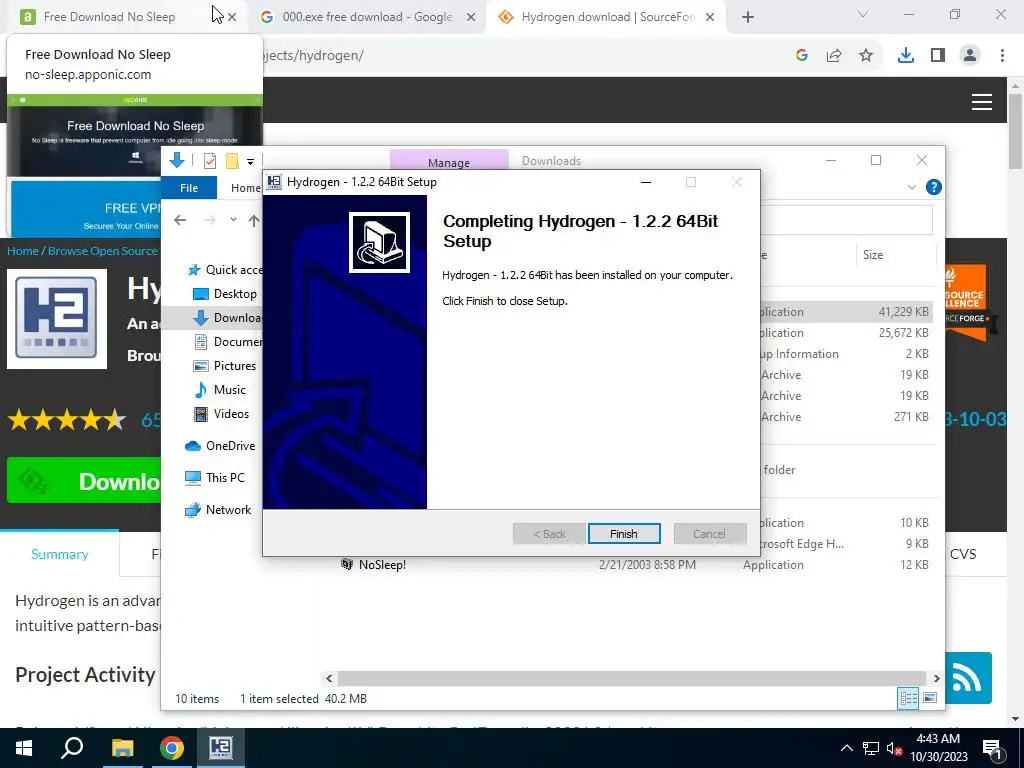1024x768 pixels.
Task: Switch to the 000.exe Google search tab
Action: point(366,17)
